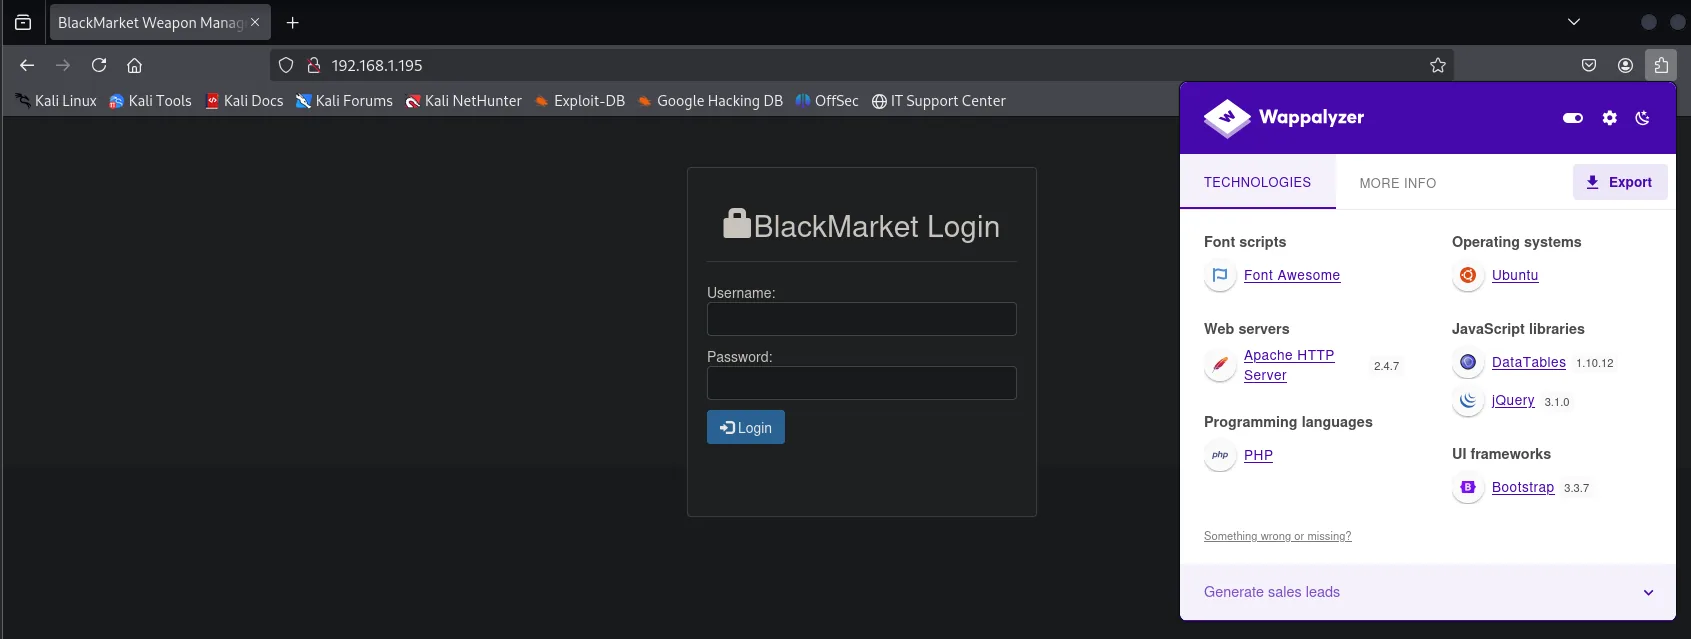Reload the current page
The width and height of the screenshot is (1691, 639).
[99, 65]
